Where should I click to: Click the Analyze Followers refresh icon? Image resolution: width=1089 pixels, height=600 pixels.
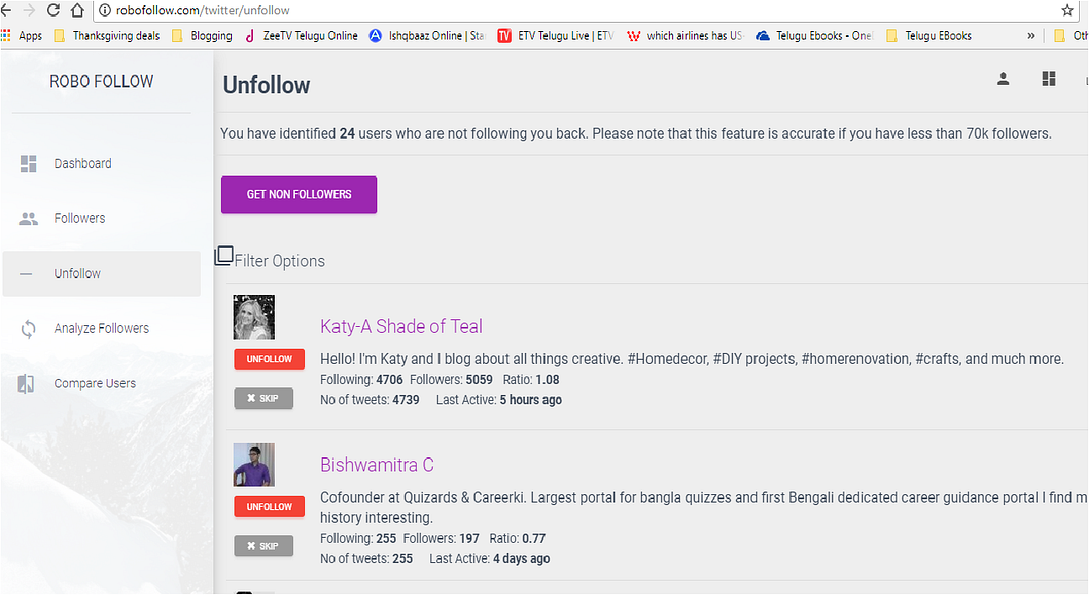pos(28,328)
